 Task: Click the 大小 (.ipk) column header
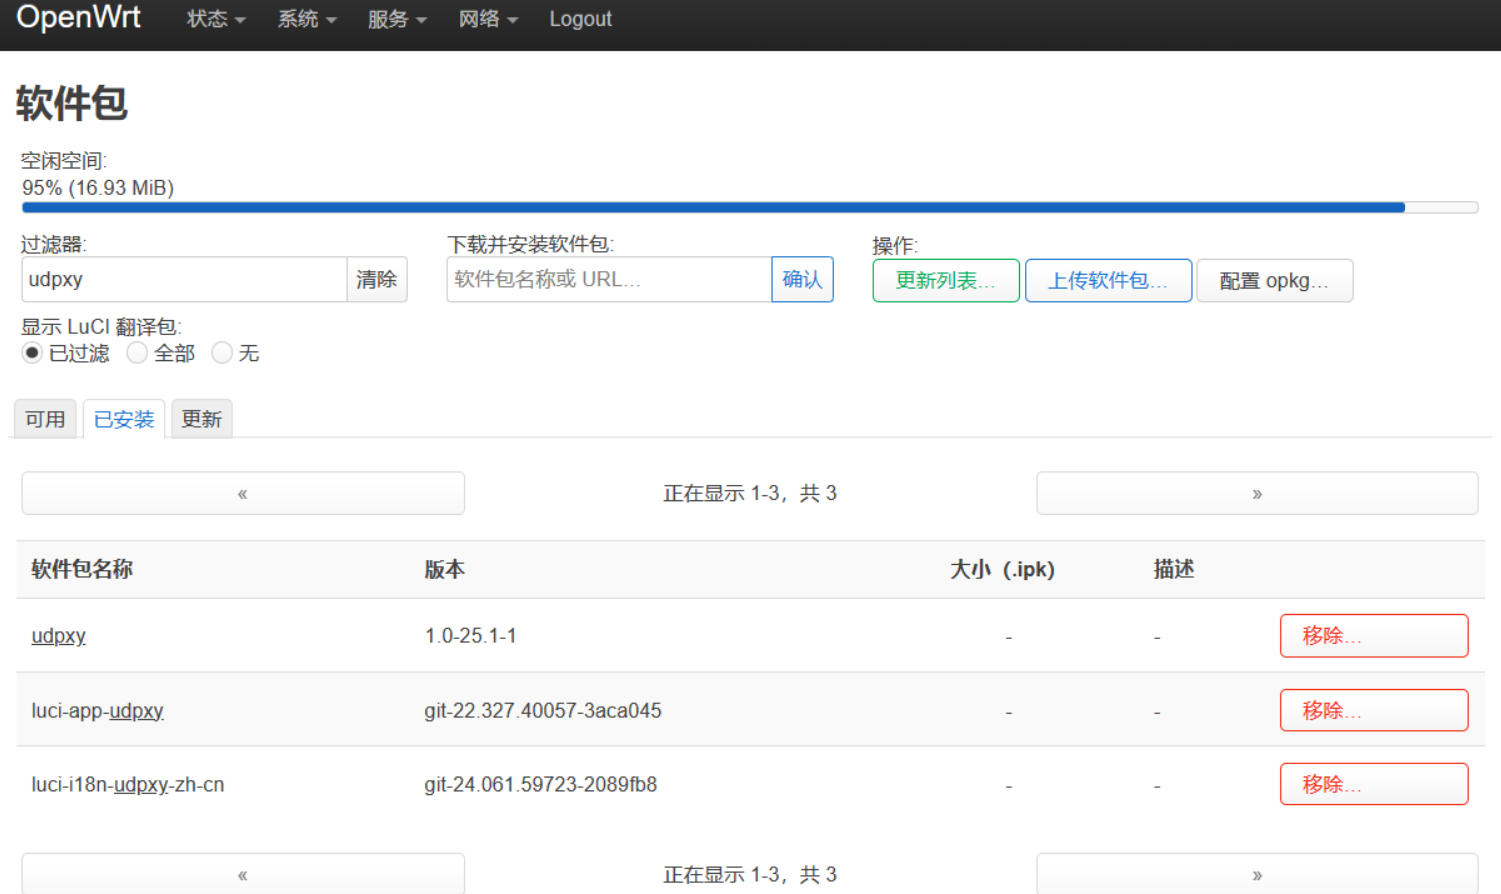click(1002, 569)
